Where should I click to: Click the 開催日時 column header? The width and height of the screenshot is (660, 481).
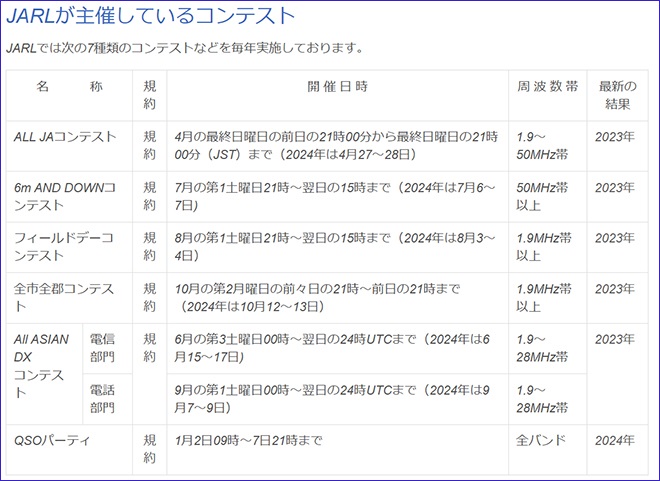[x=338, y=96]
